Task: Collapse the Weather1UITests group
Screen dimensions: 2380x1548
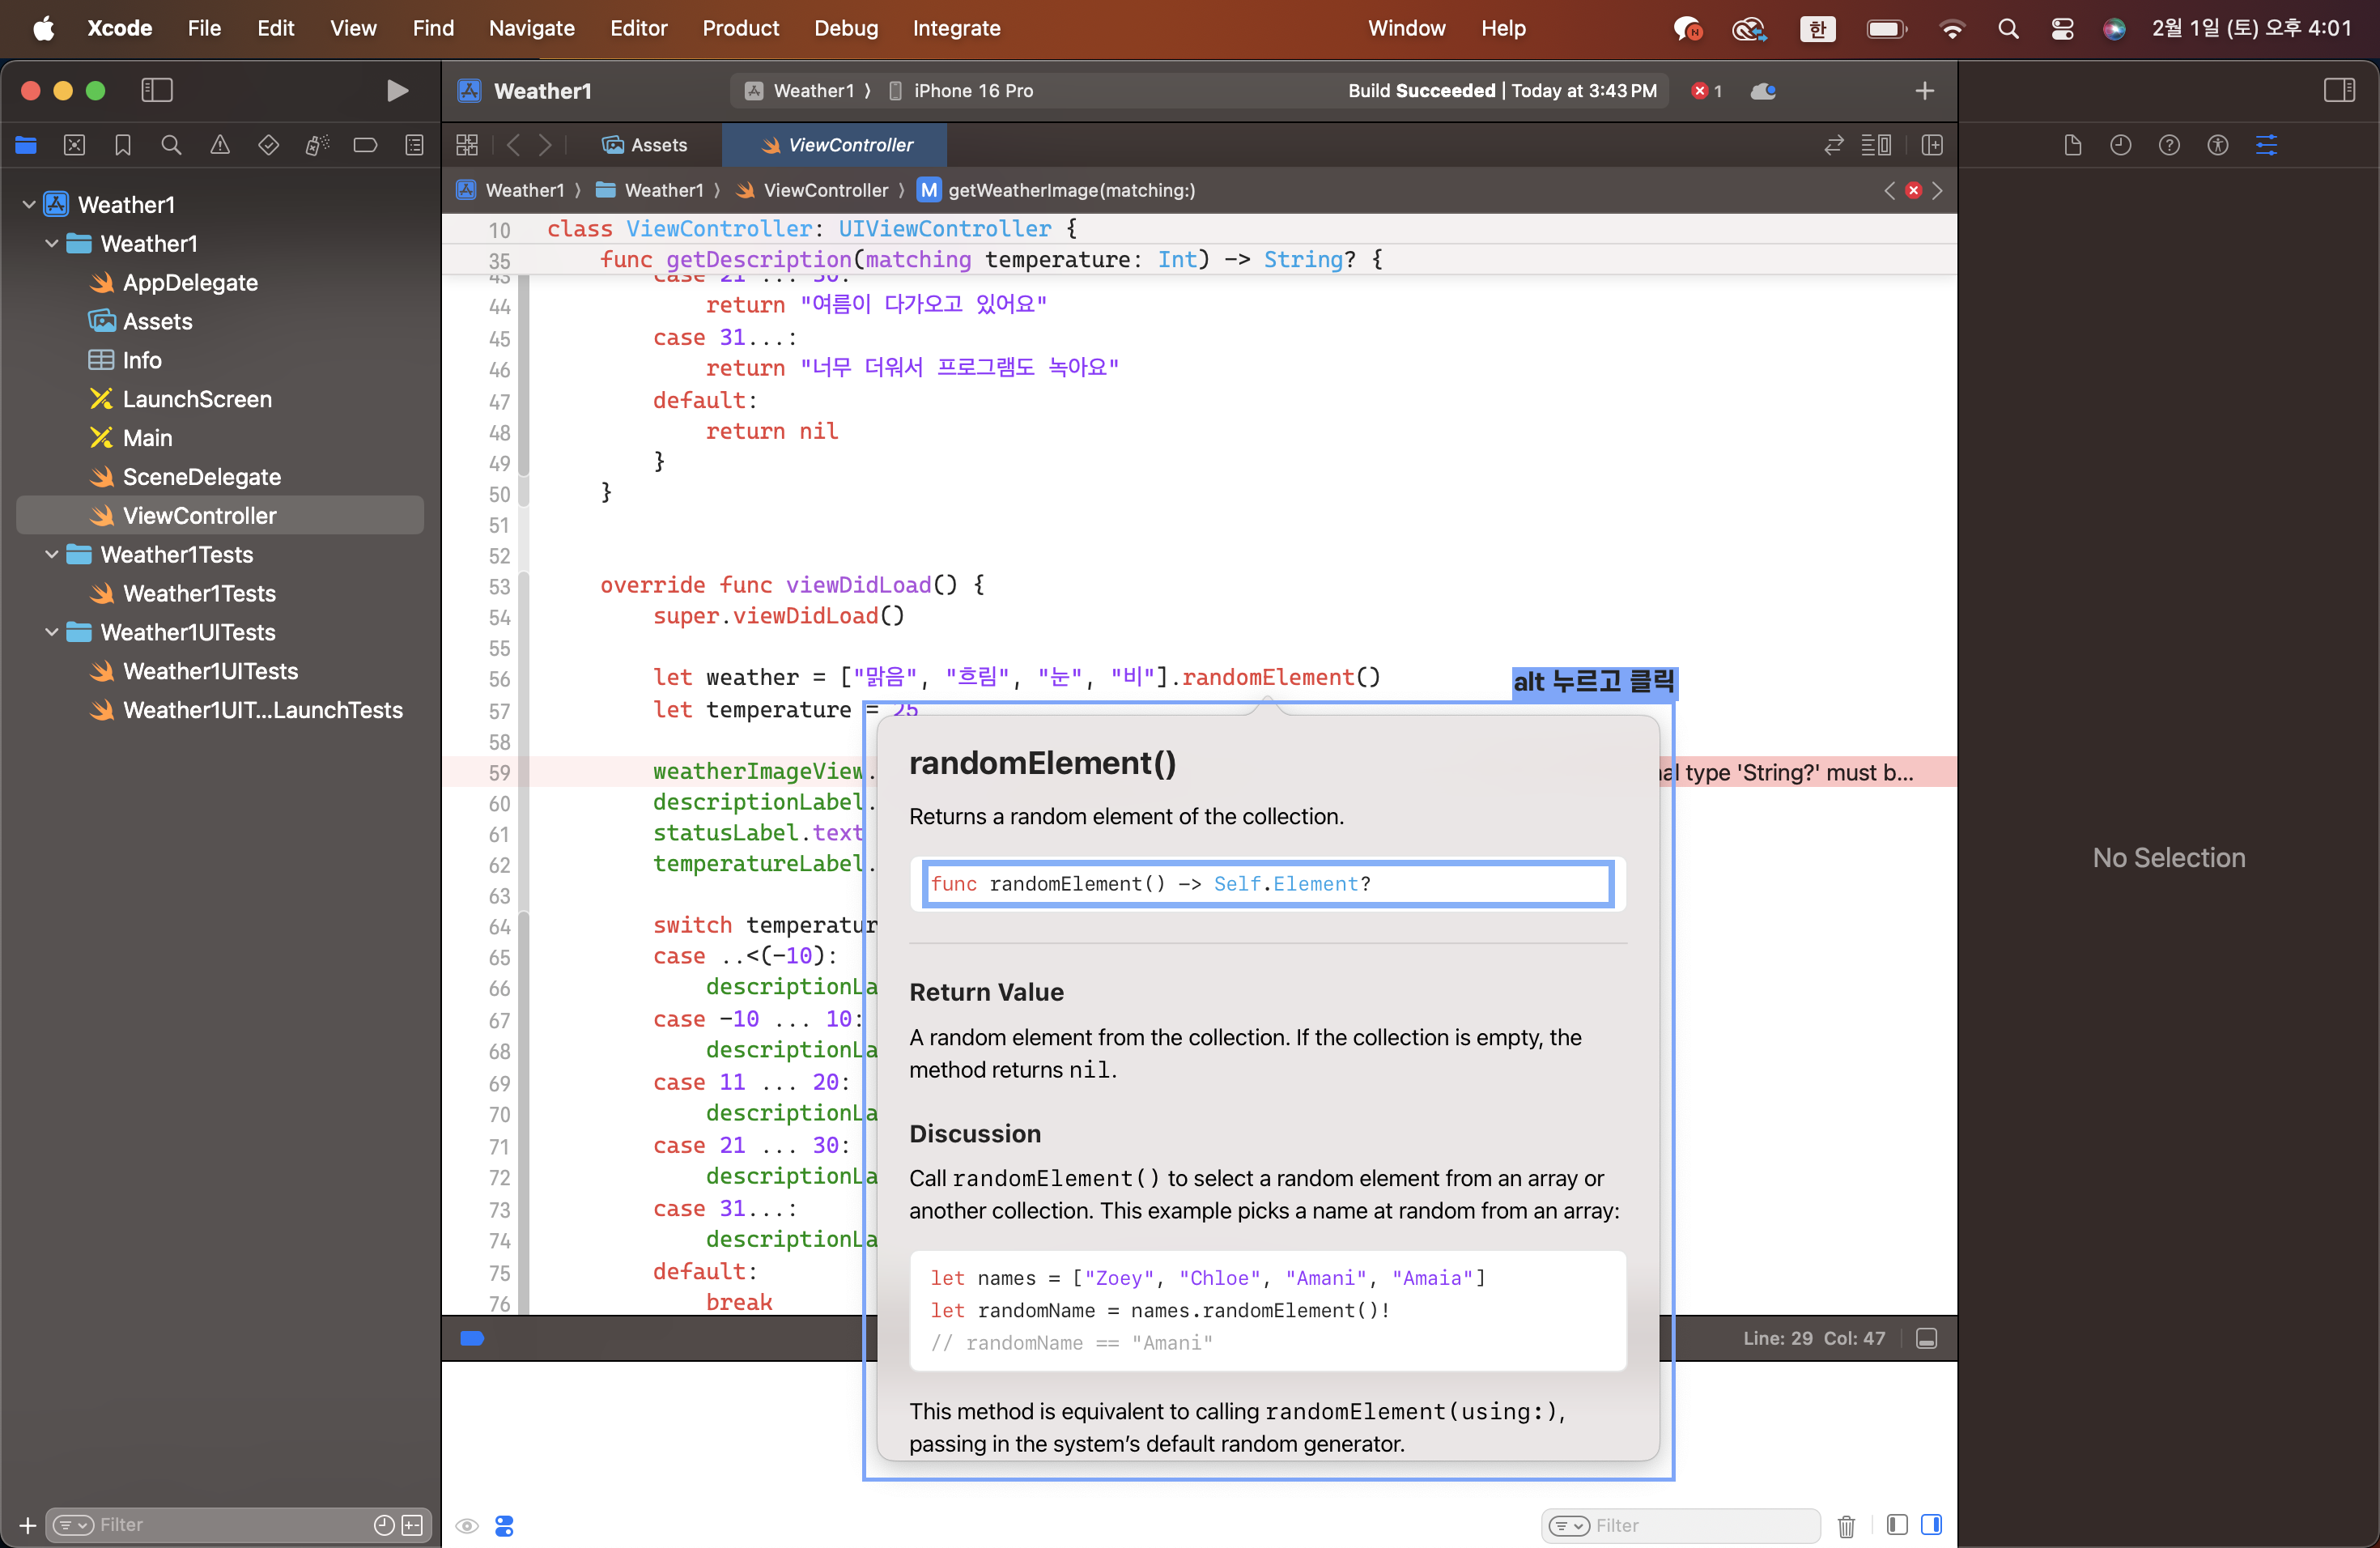Action: coord(52,632)
